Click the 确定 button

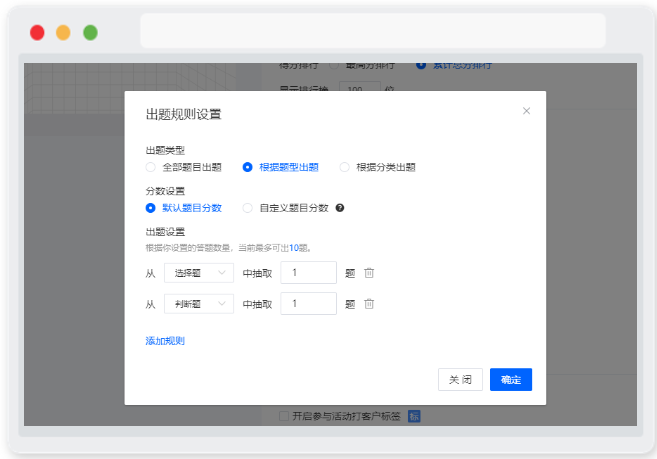pos(511,379)
